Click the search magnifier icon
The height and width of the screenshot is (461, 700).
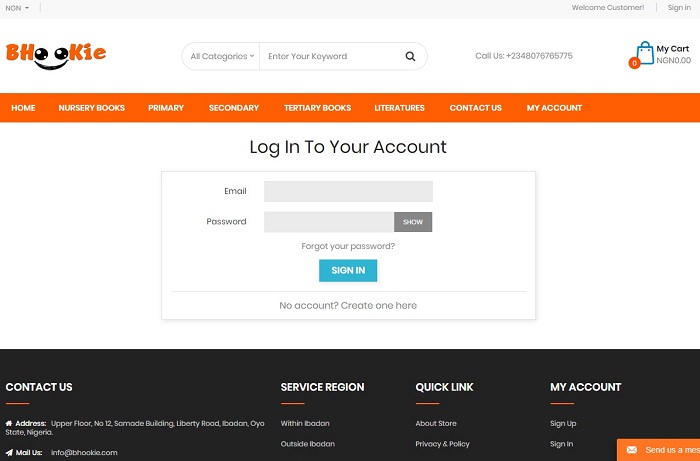click(x=410, y=57)
